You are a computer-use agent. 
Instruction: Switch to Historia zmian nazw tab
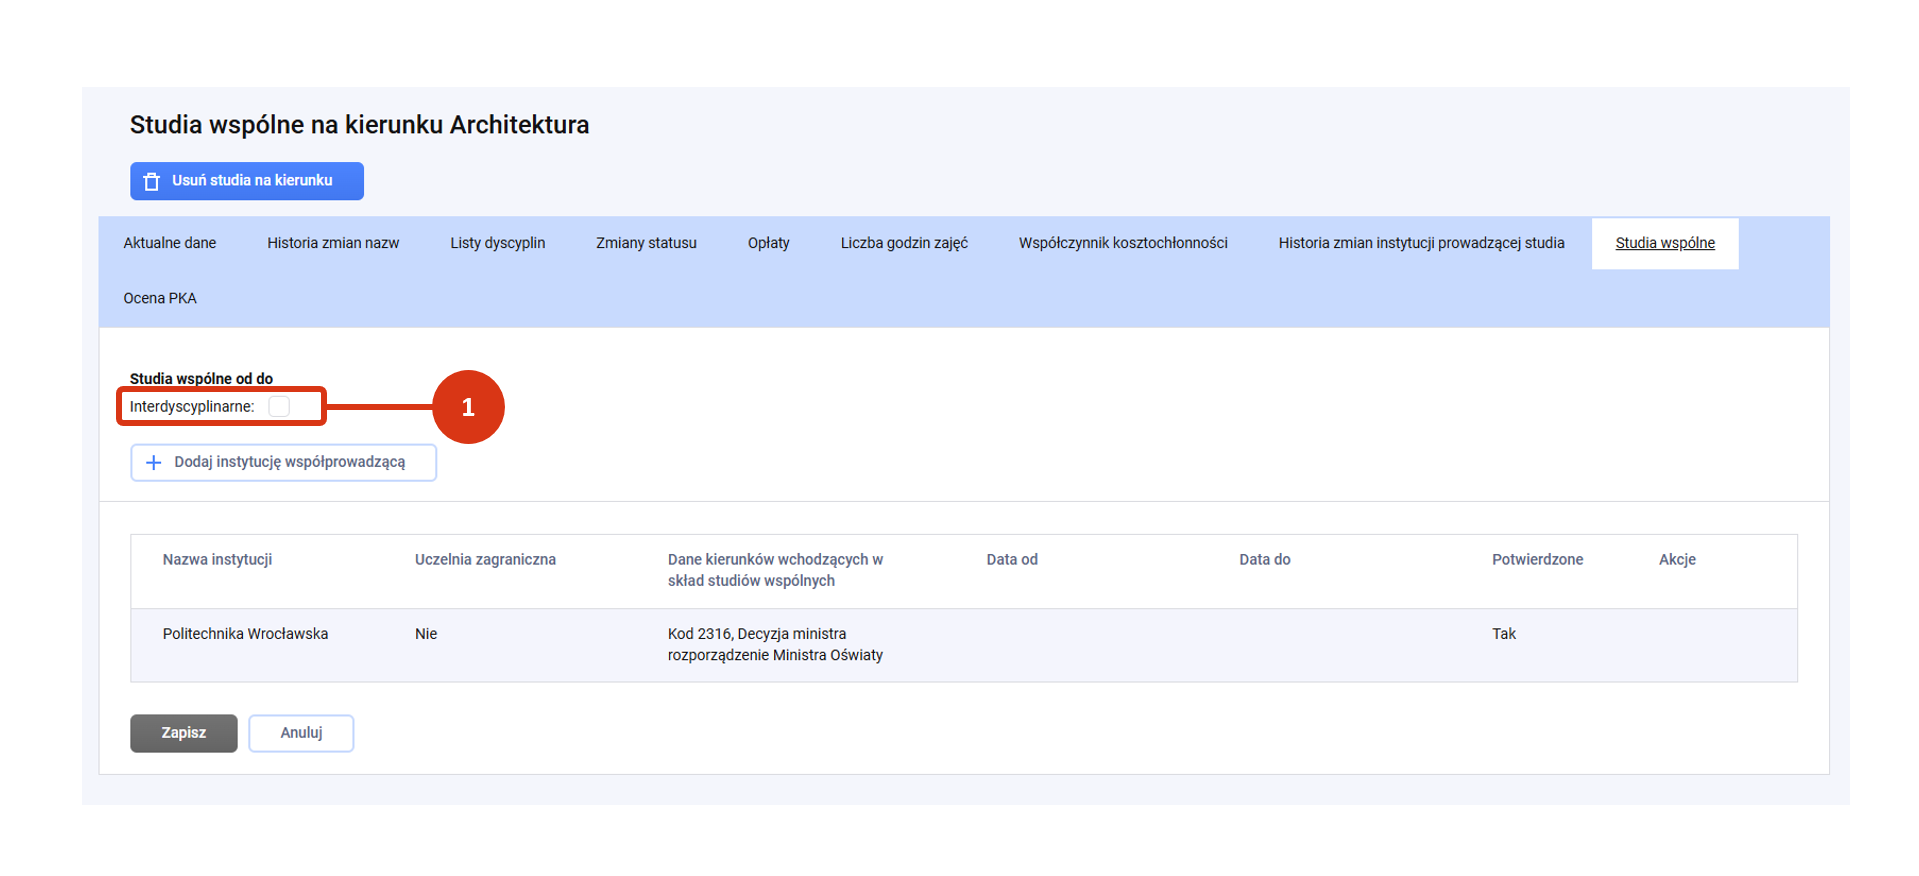tap(333, 243)
